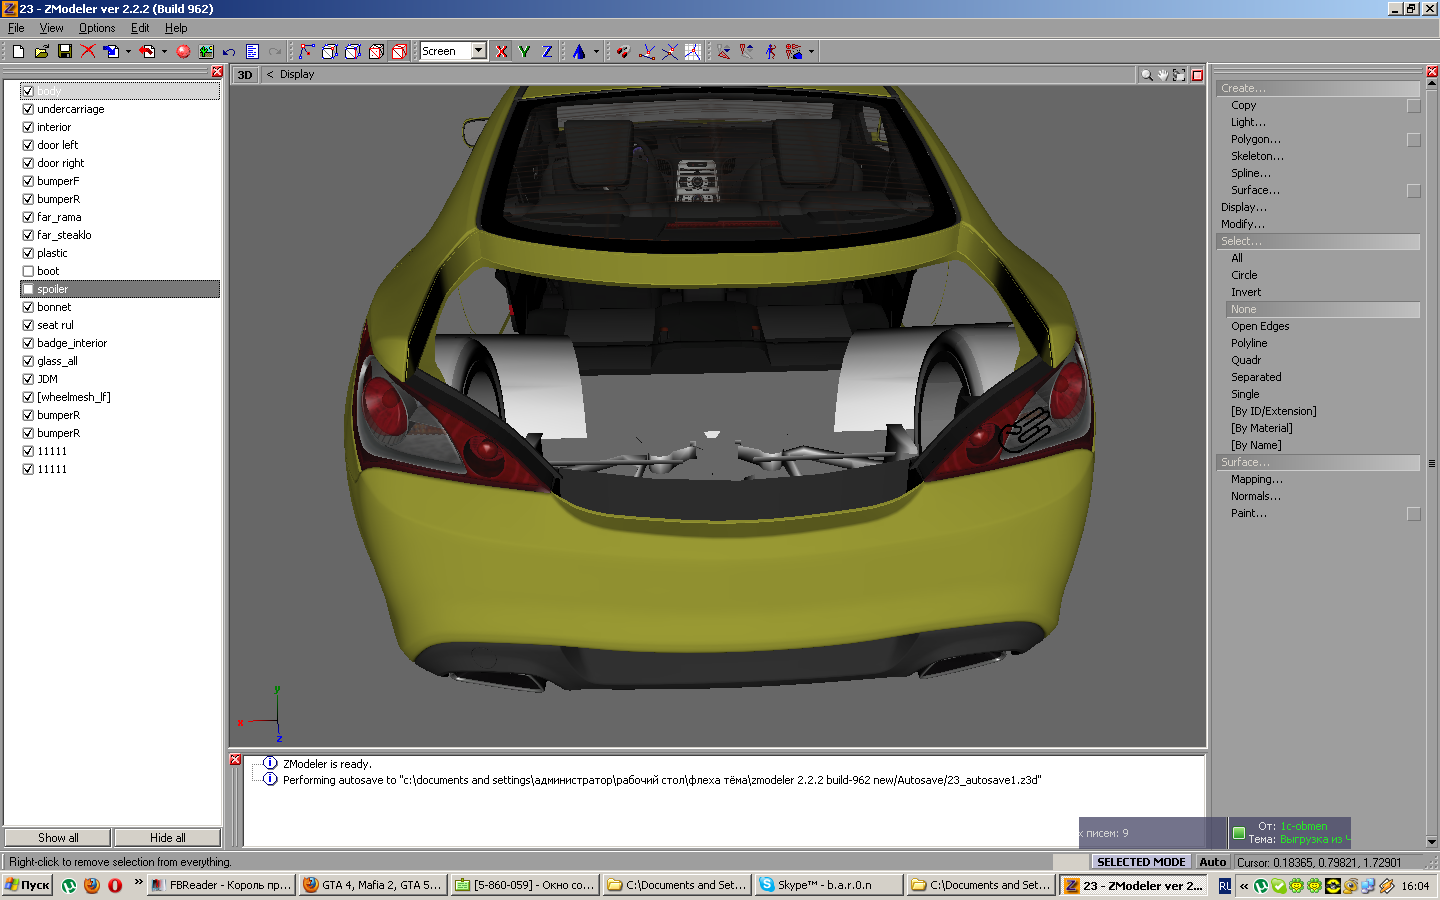Viewport: 1440px width, 900px height.
Task: Select the viewport zoom magnifier tool
Action: 1146,75
